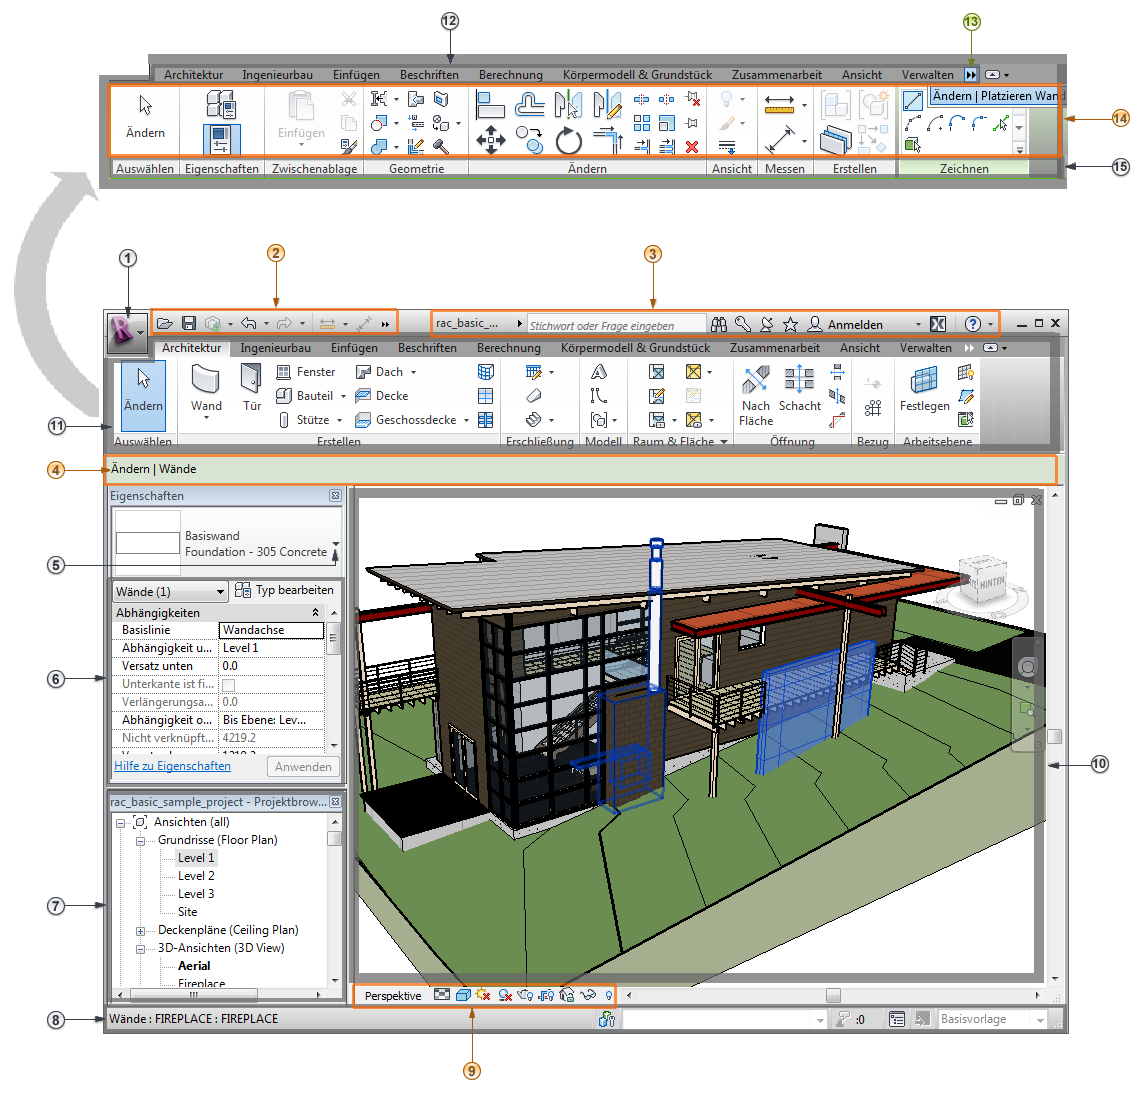Toggle Temporär isolieren glasses icon in view bar
This screenshot has height=1093, width=1141.
coord(587,995)
